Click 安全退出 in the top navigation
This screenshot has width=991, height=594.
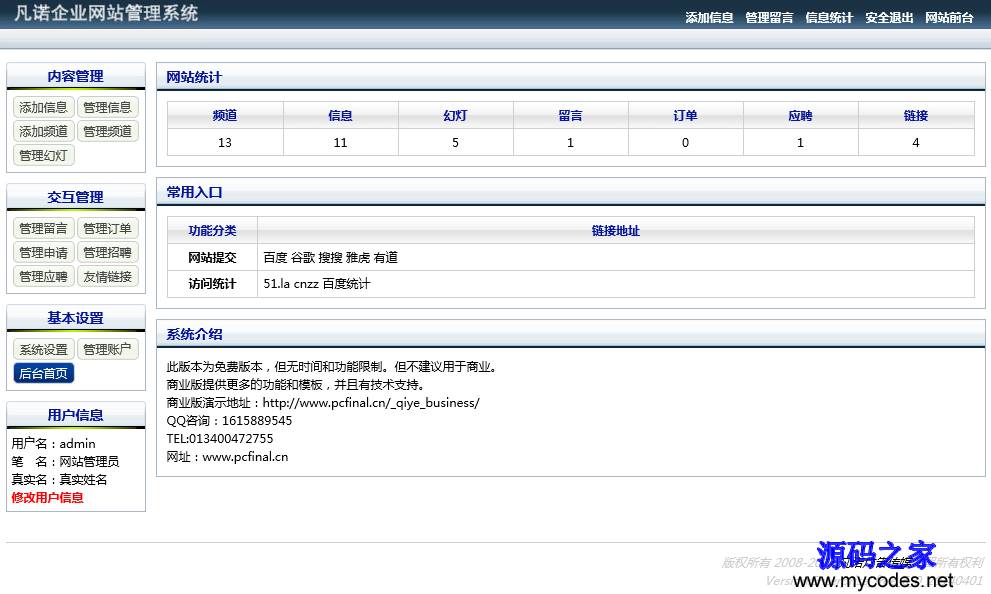(889, 18)
